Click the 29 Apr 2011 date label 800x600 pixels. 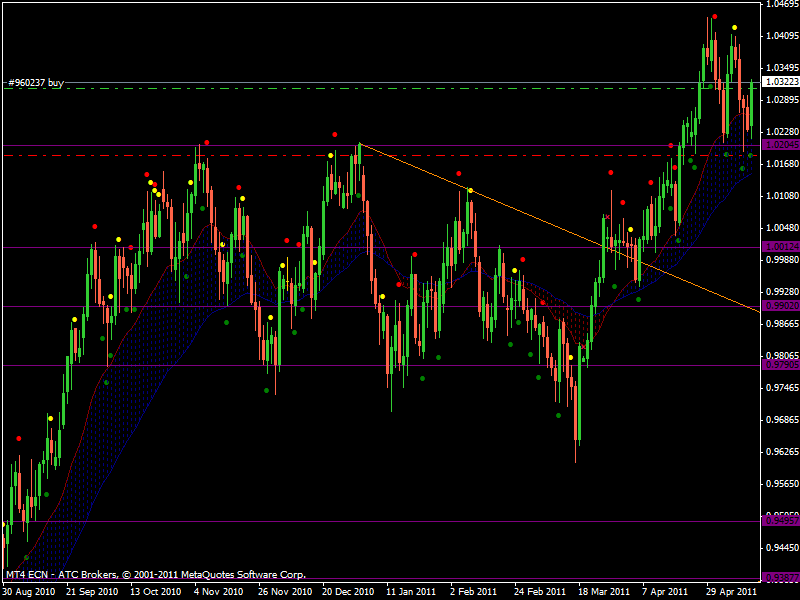click(x=731, y=592)
